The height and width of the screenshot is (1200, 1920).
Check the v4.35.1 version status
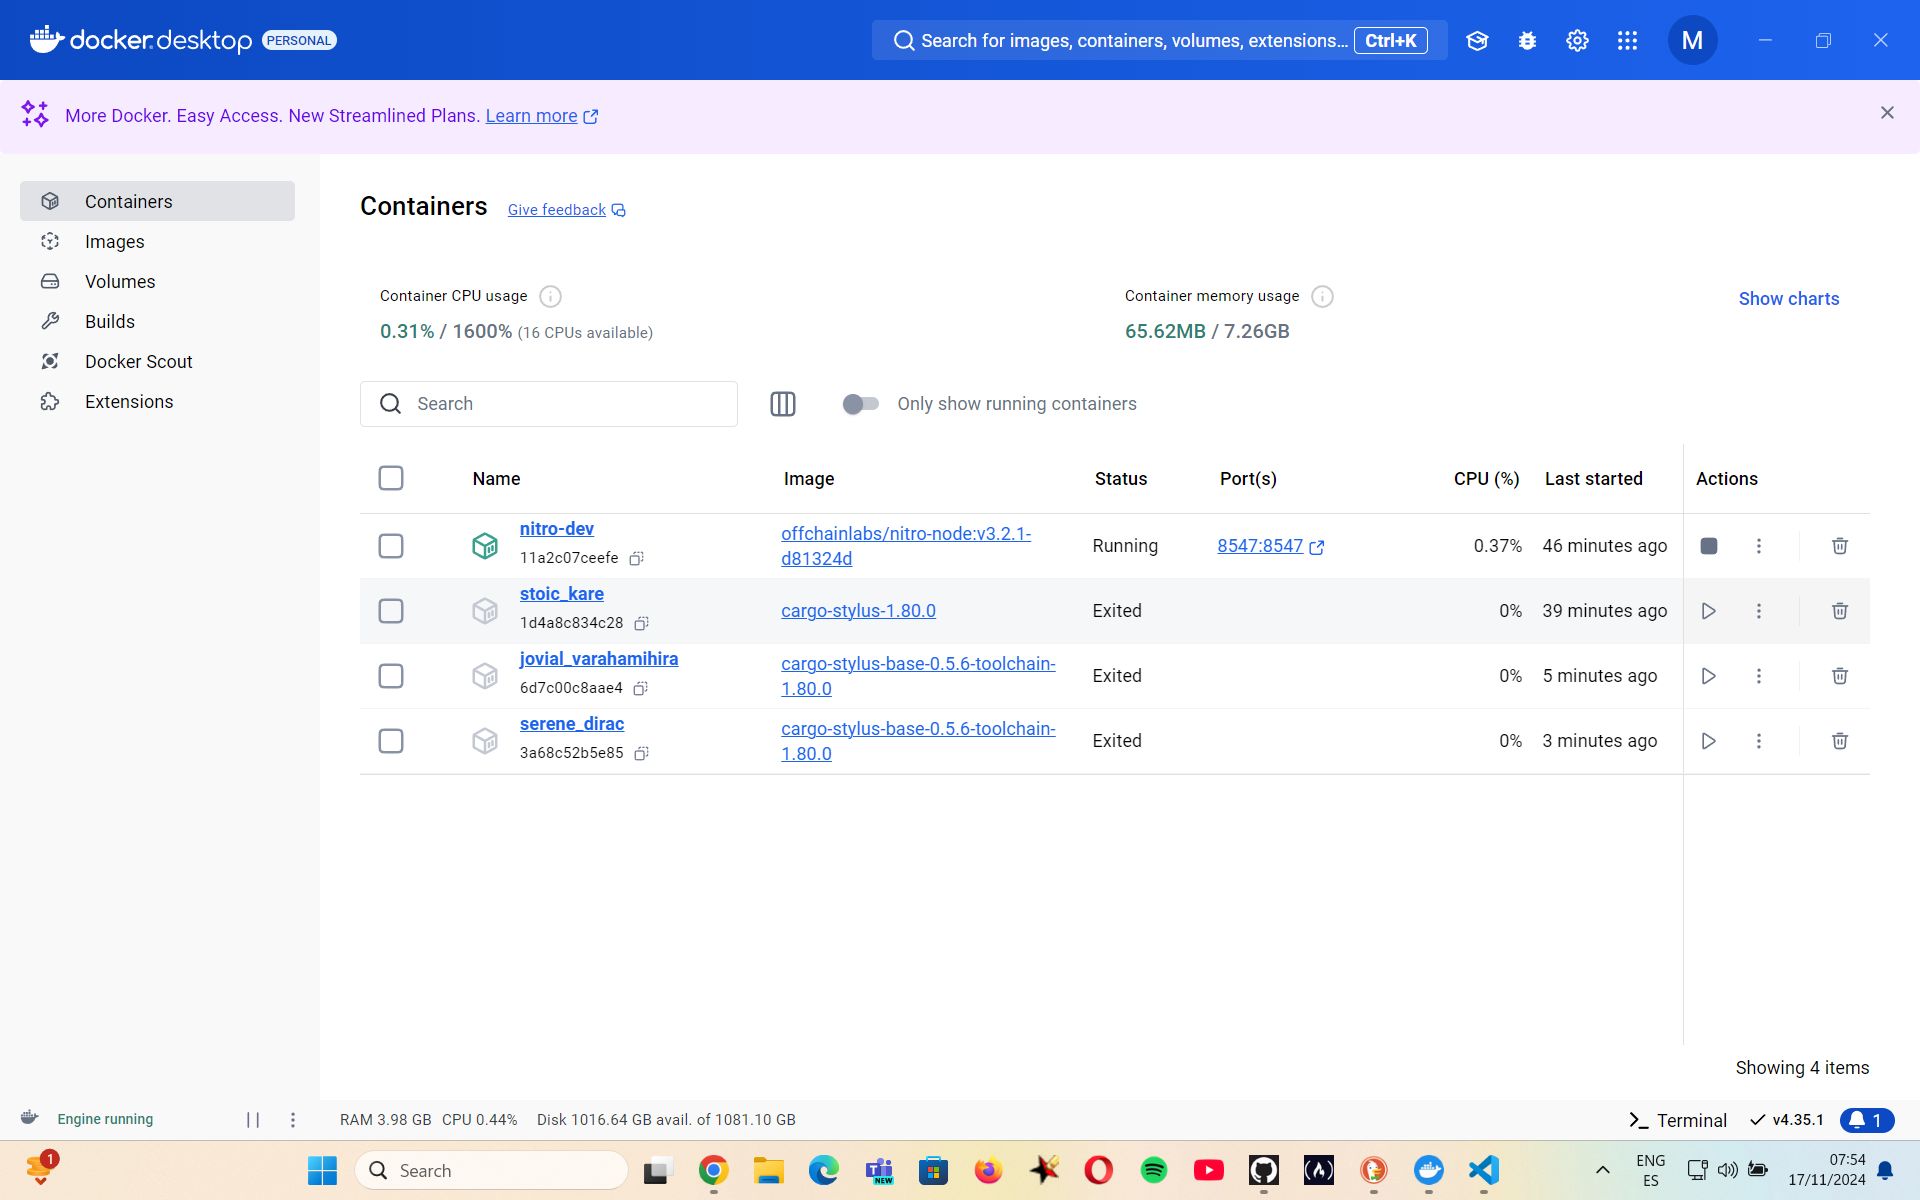tap(1787, 1120)
